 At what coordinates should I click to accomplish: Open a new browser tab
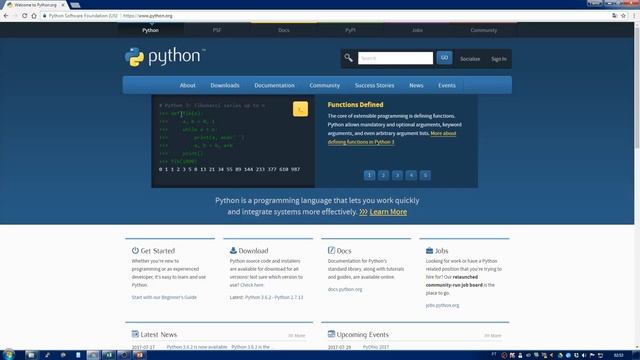(75, 5)
